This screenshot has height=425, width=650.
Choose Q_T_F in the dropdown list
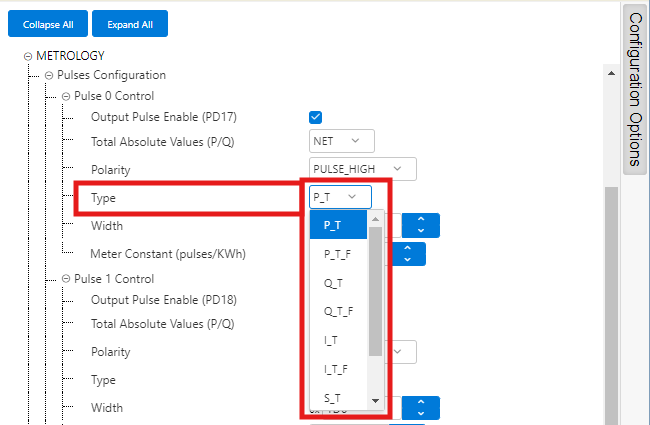(338, 311)
